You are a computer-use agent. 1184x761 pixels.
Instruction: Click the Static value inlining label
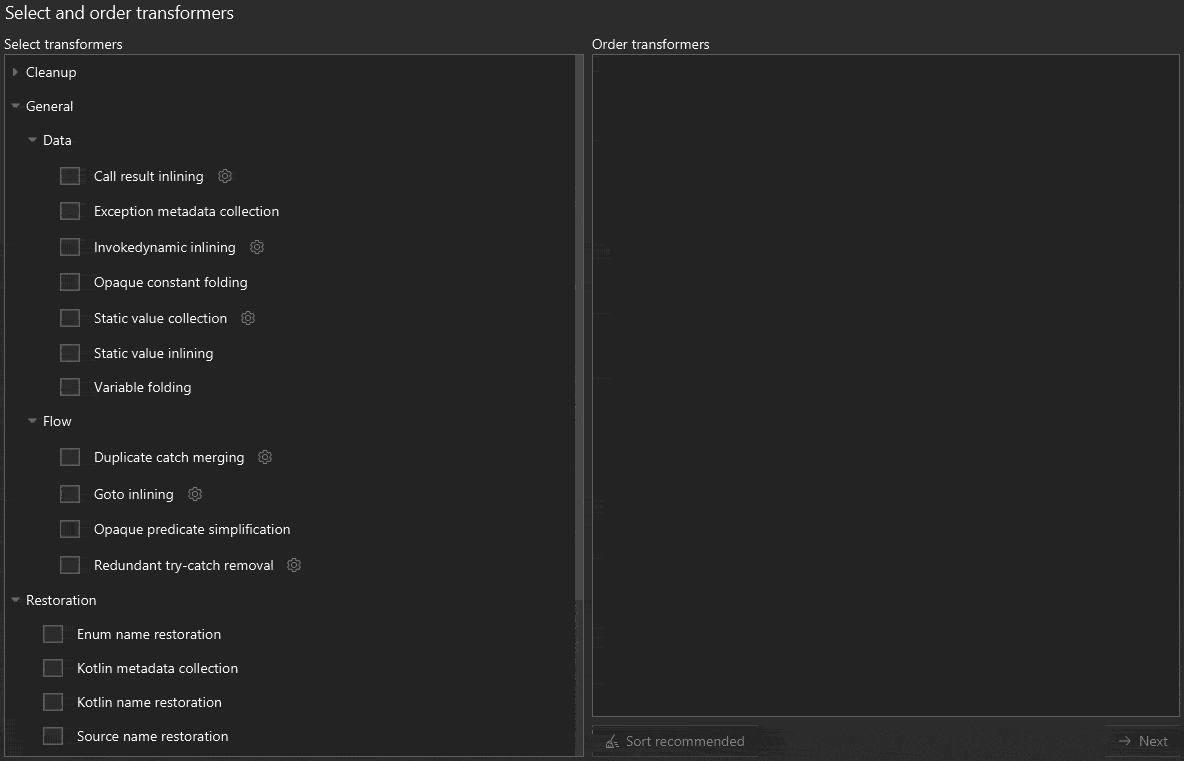[x=153, y=353]
